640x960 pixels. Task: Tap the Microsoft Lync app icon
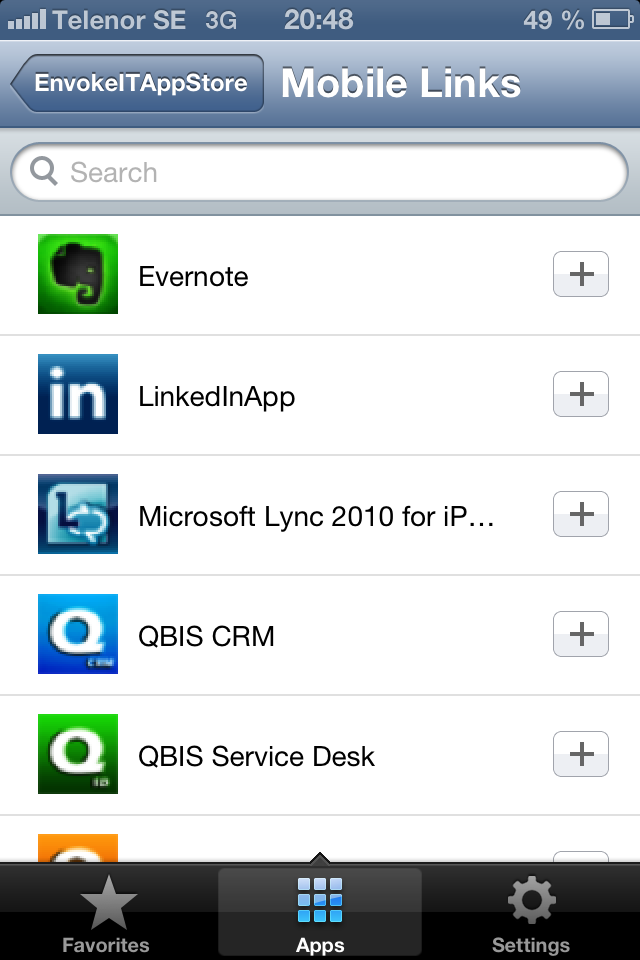(78, 514)
